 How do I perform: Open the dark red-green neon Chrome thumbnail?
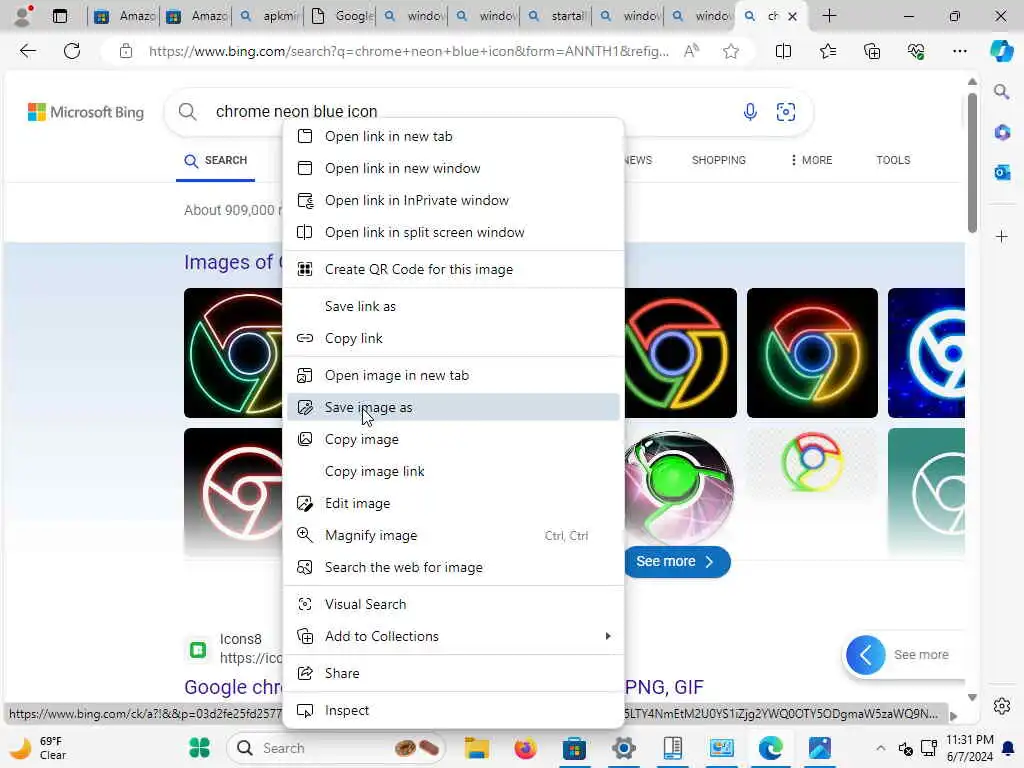tap(812, 353)
